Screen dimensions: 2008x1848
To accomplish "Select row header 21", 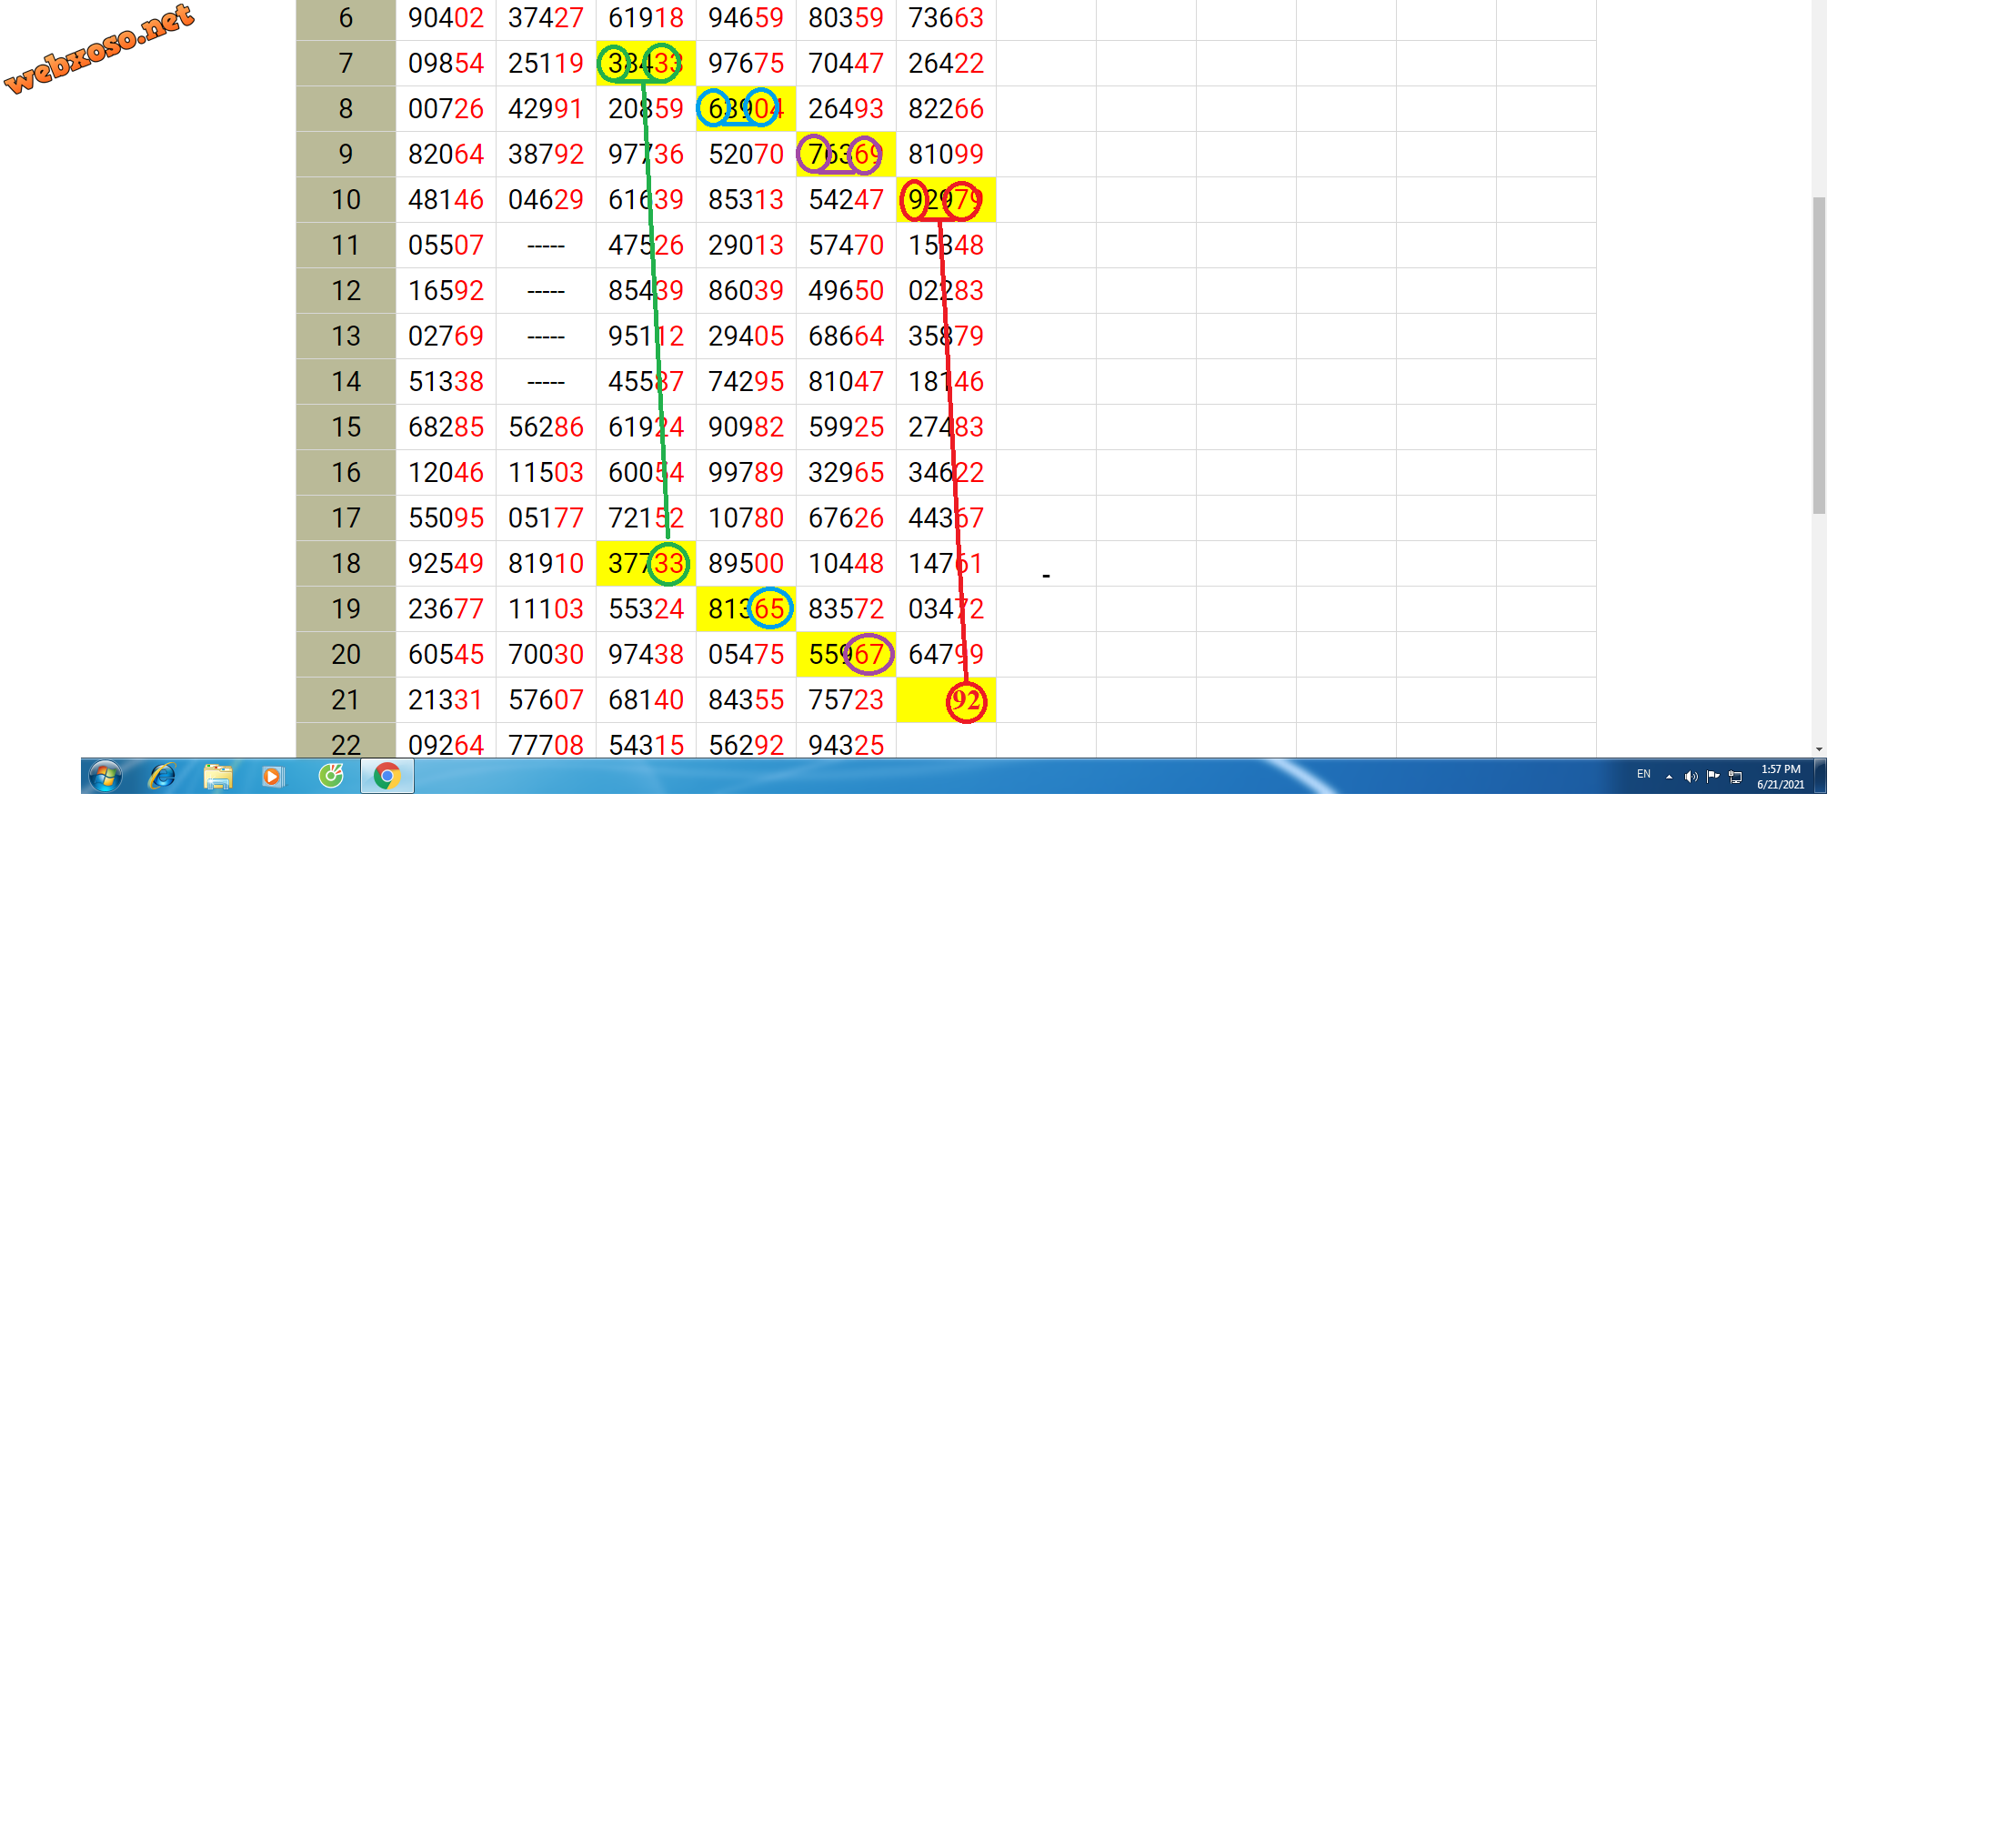I will tap(346, 700).
